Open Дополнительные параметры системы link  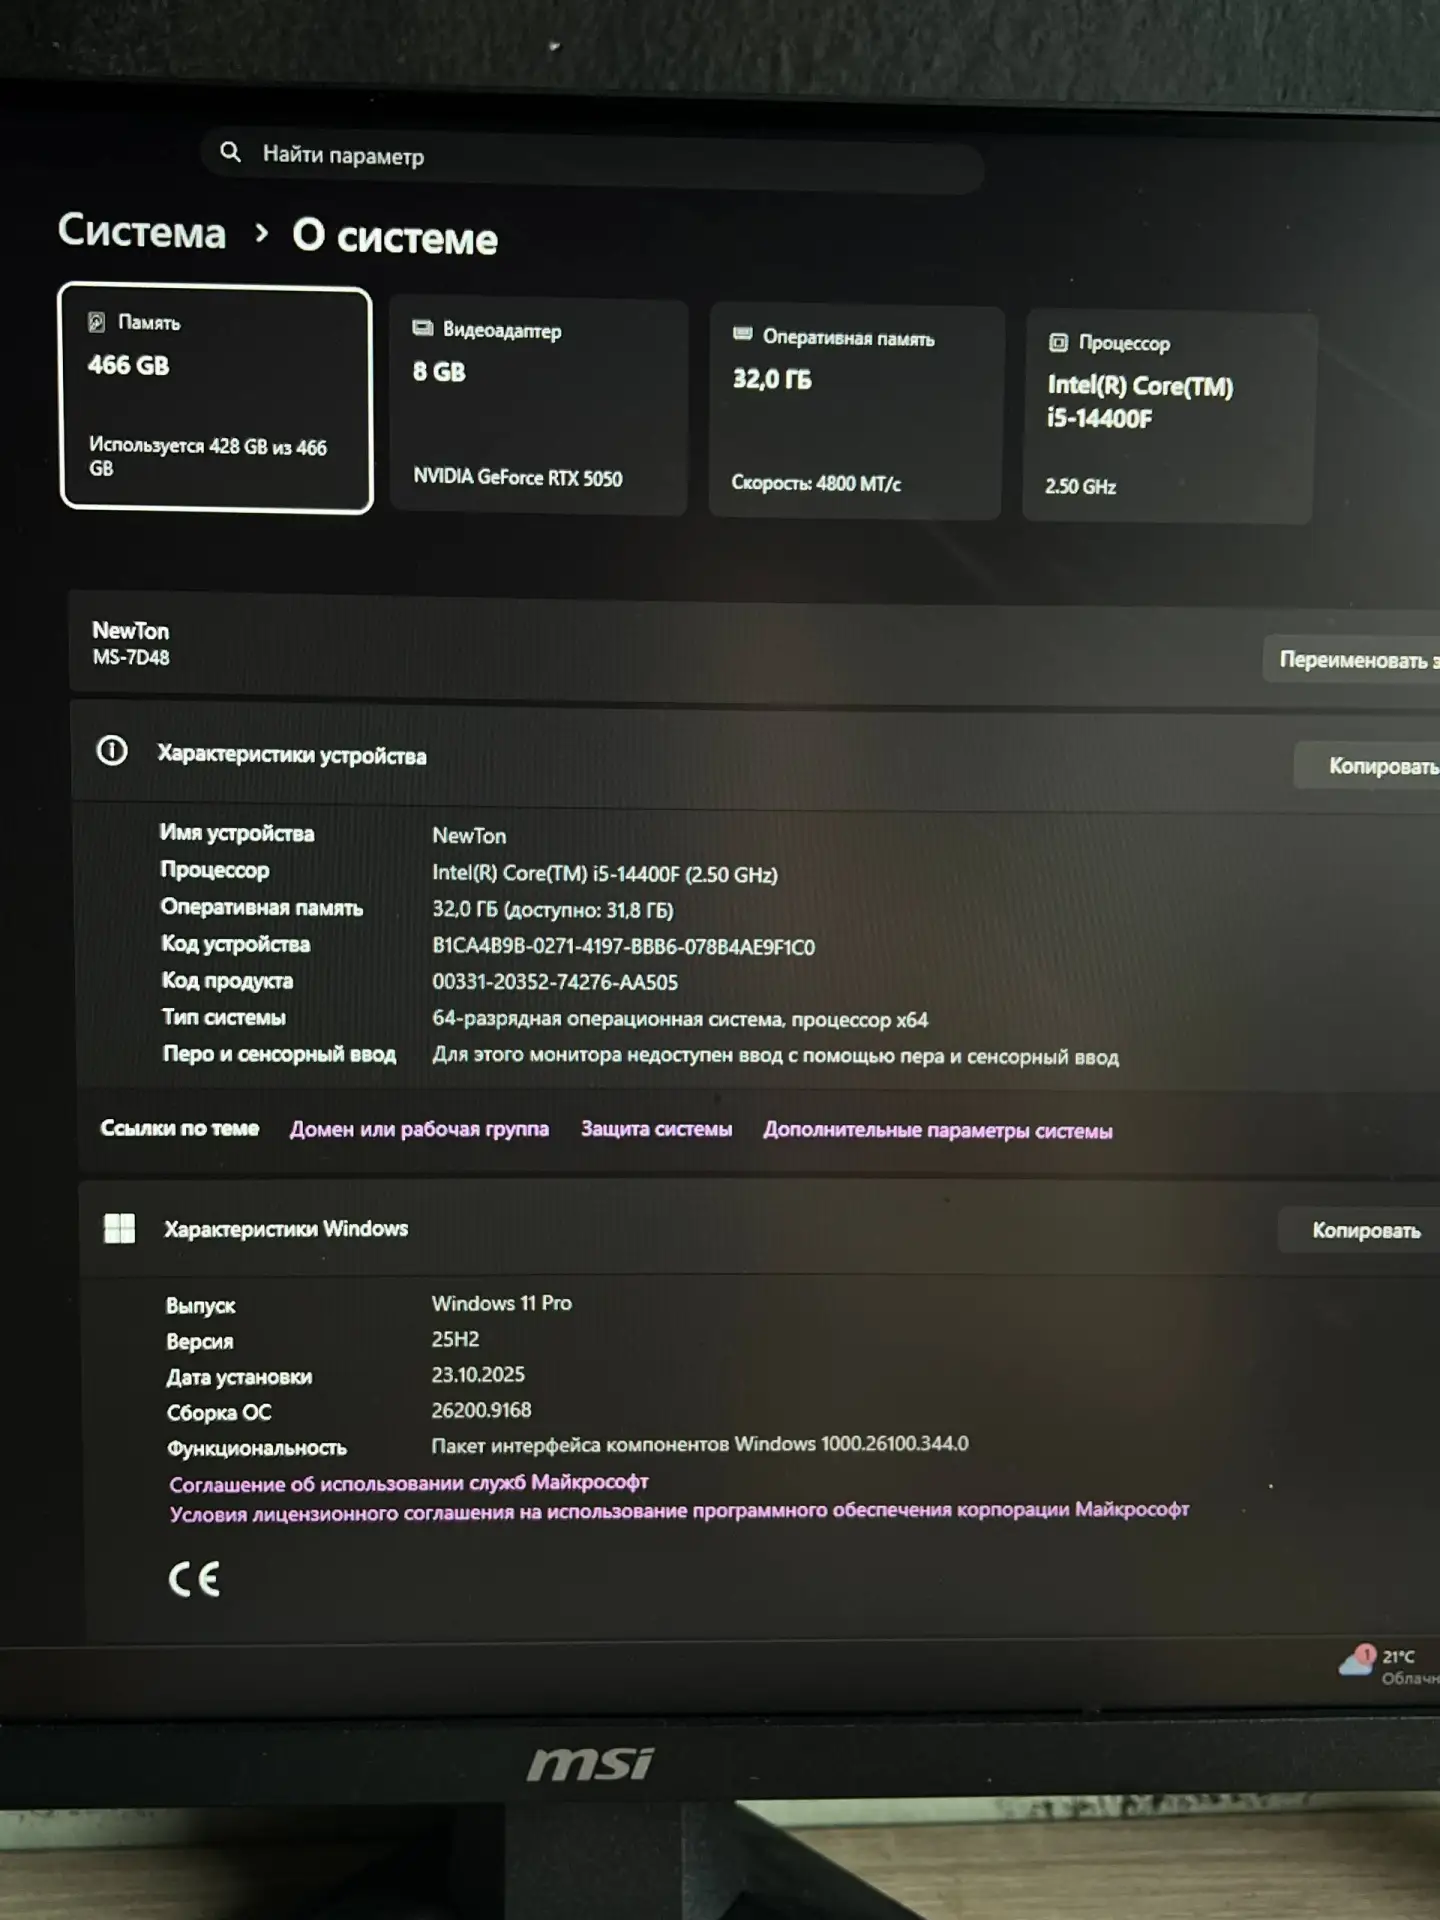coord(938,1130)
